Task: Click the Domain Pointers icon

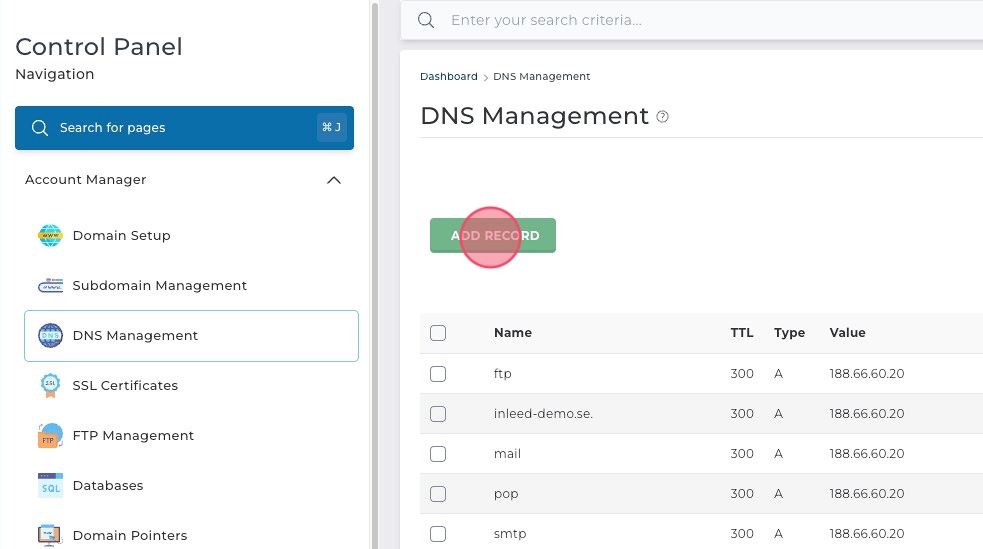Action: tap(50, 535)
